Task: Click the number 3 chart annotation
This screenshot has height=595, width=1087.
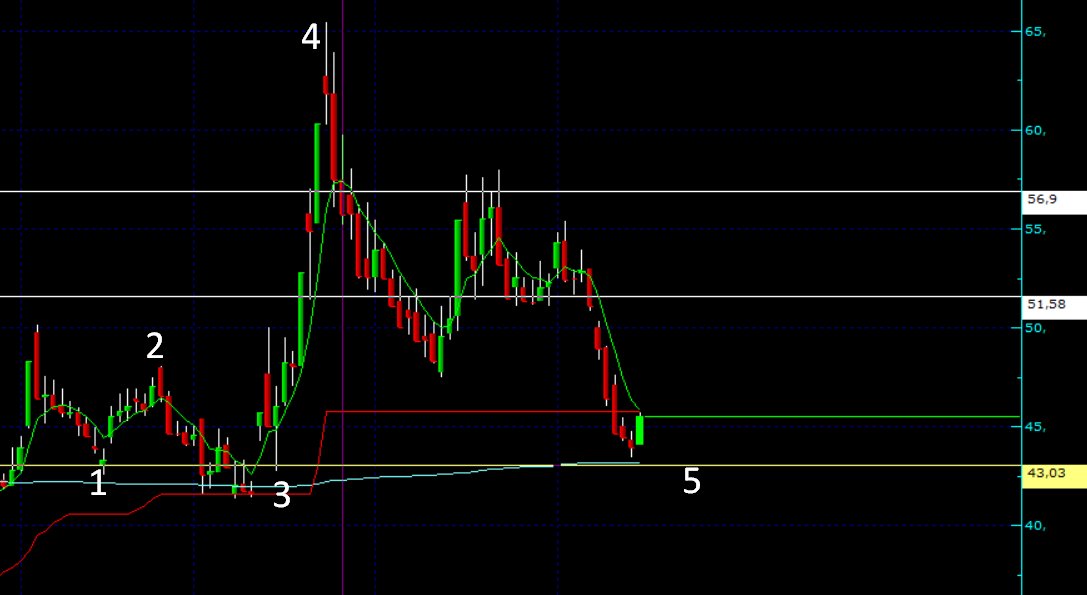Action: pos(281,496)
